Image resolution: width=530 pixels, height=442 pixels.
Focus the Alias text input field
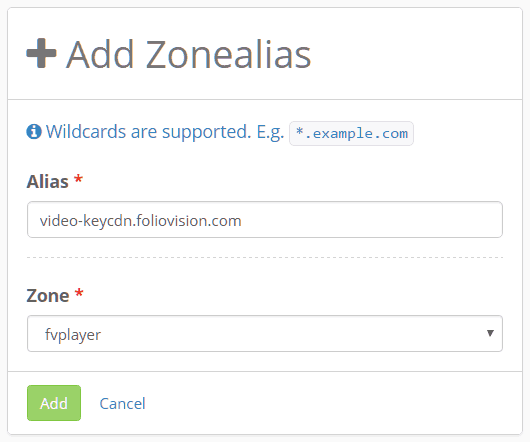pos(265,220)
